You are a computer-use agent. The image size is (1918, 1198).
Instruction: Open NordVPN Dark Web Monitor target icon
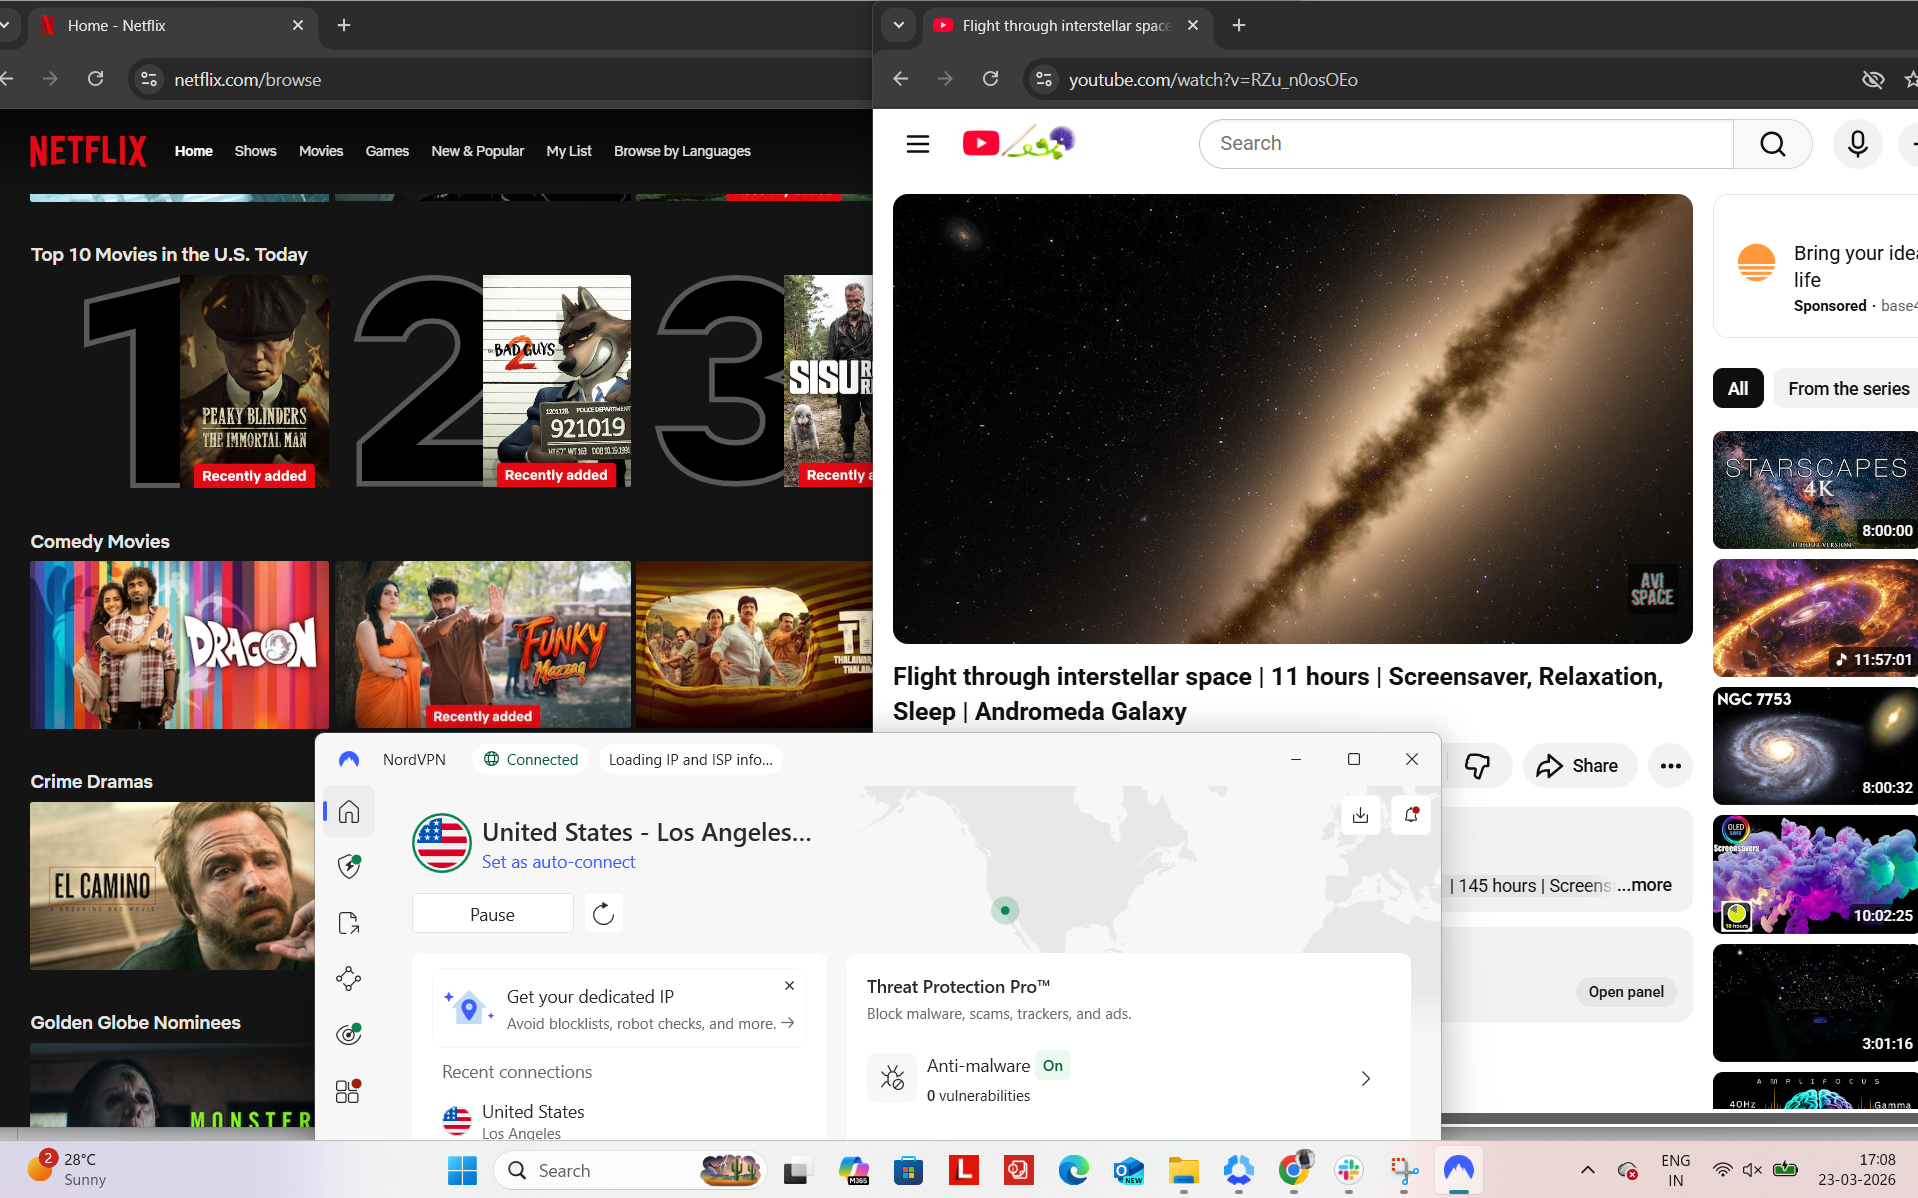tap(349, 1034)
